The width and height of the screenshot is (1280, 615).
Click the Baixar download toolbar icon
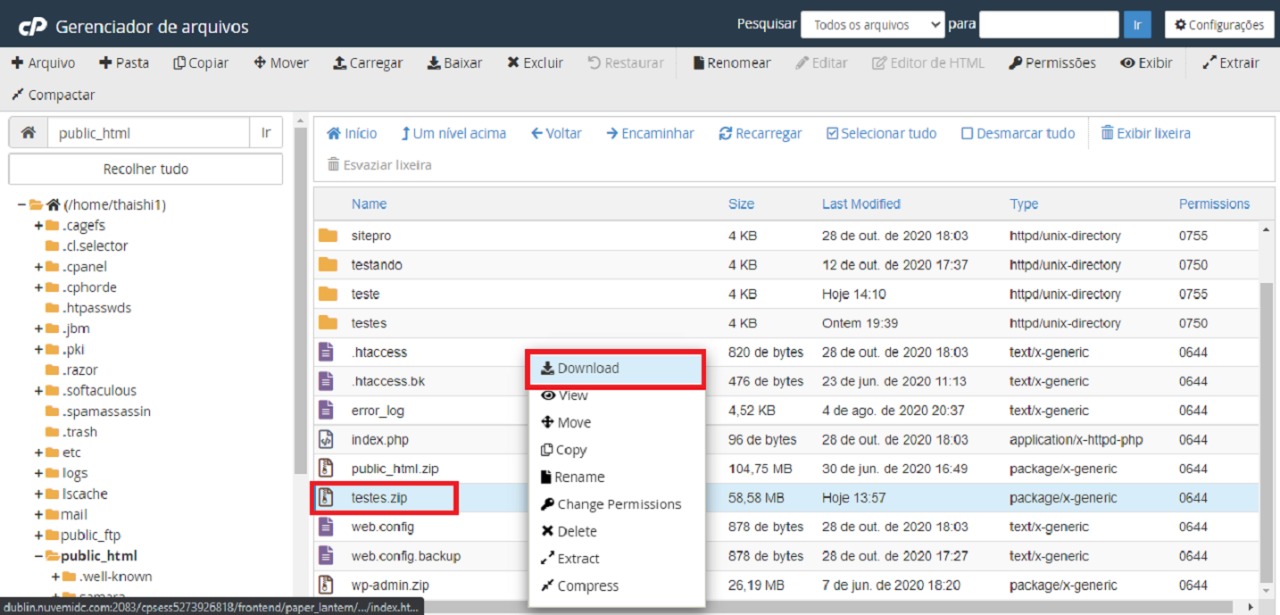pyautogui.click(x=434, y=63)
